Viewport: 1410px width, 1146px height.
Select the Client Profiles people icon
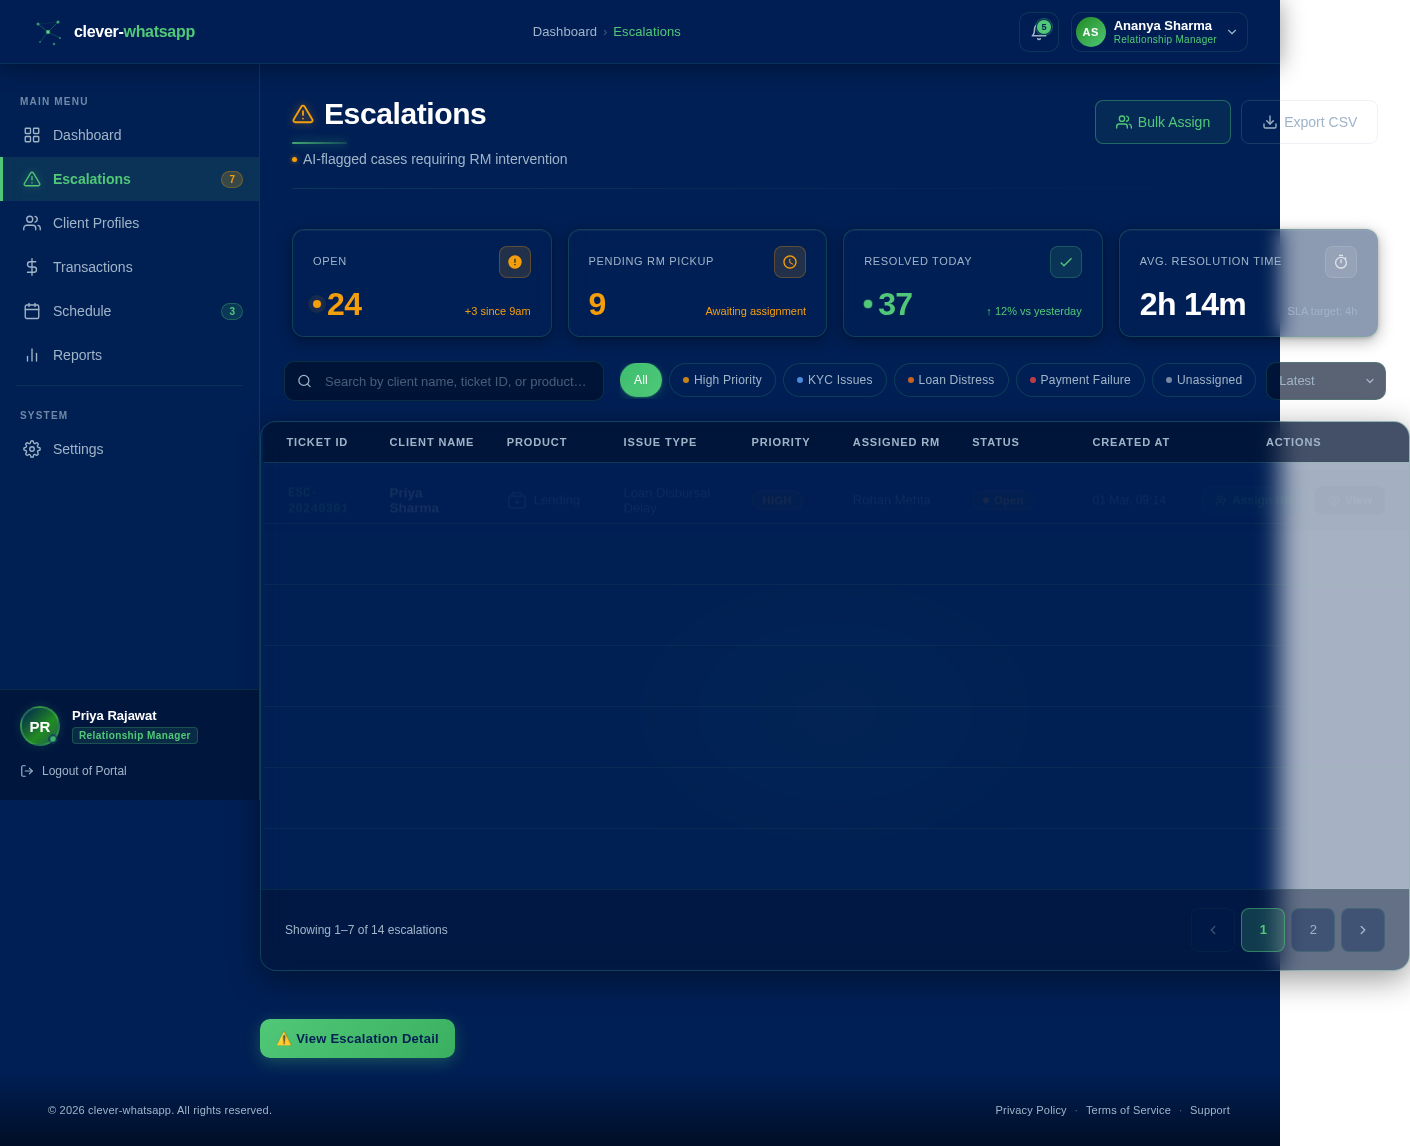tap(31, 223)
